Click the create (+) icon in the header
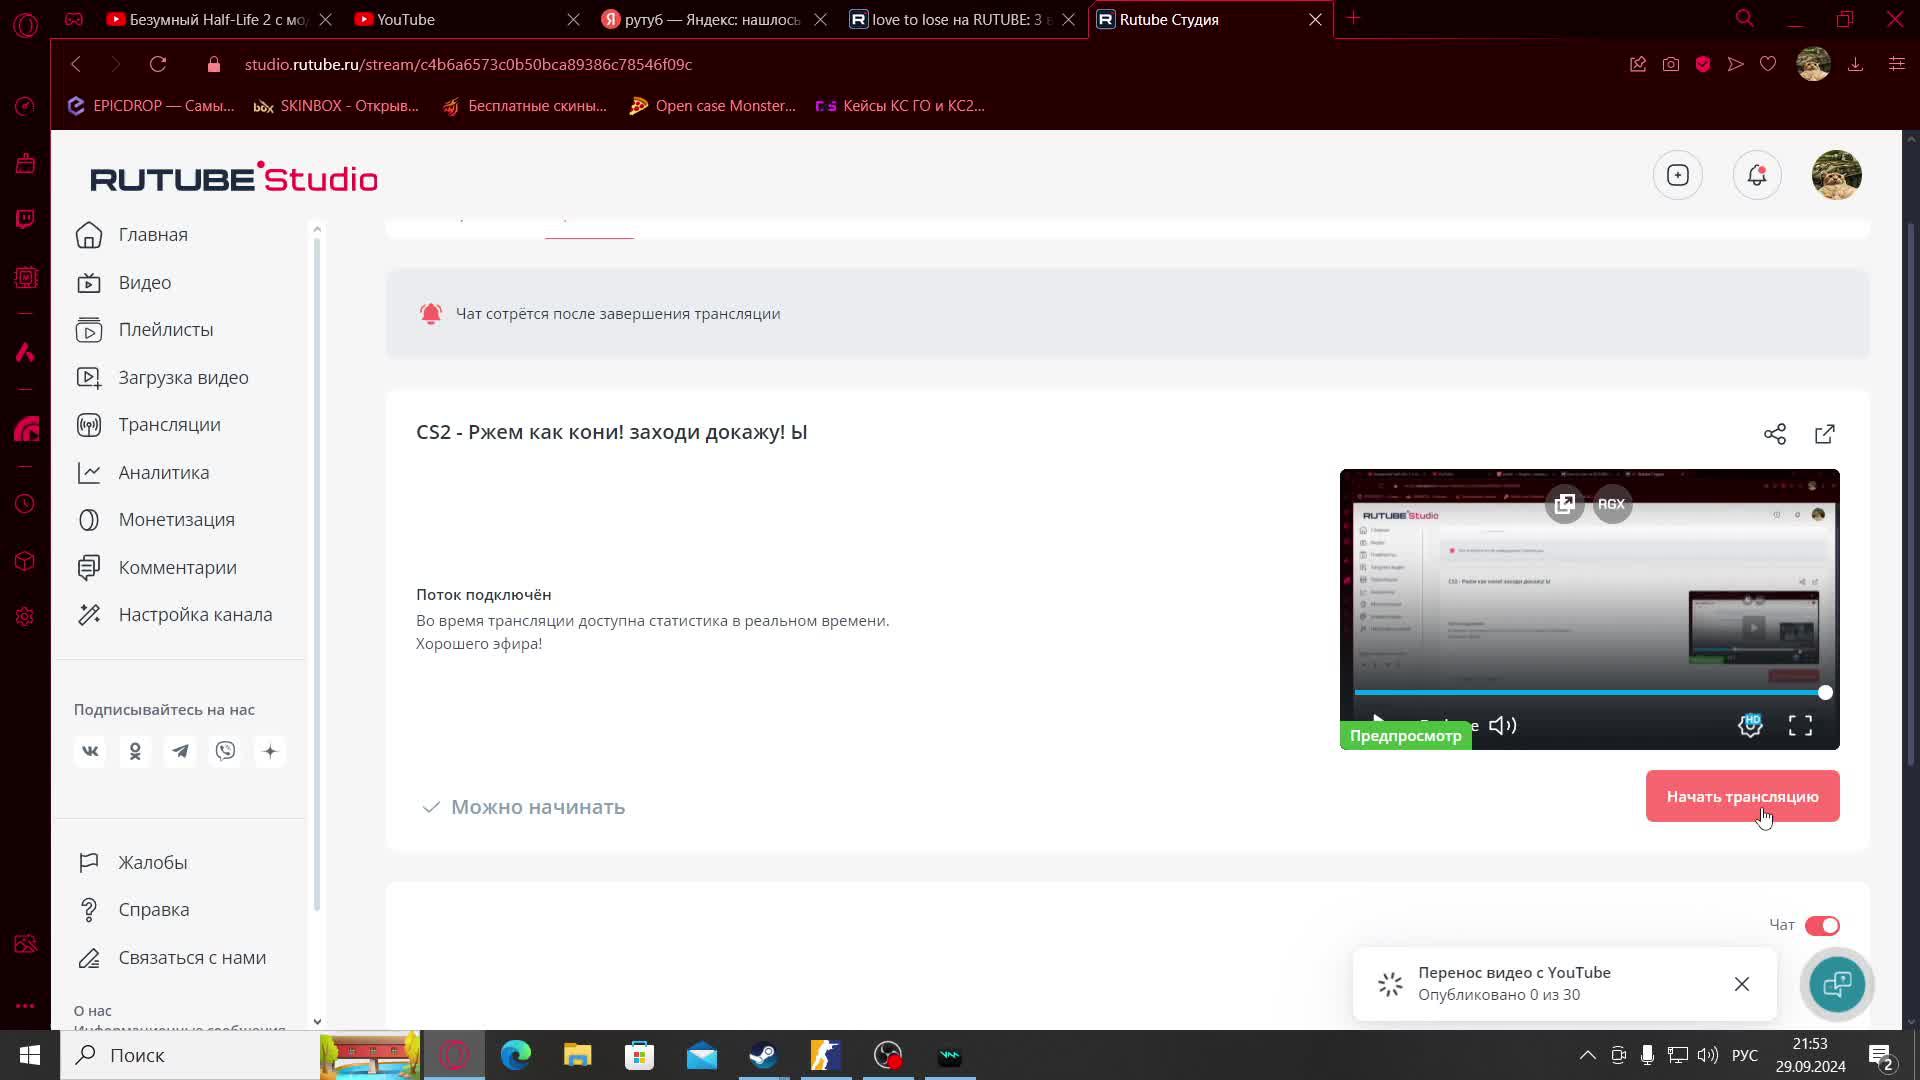Viewport: 1920px width, 1080px height. click(1677, 174)
